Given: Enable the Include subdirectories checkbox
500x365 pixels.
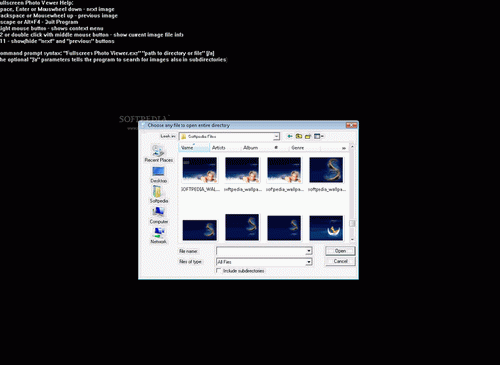Looking at the screenshot, I should pyautogui.click(x=219, y=271).
